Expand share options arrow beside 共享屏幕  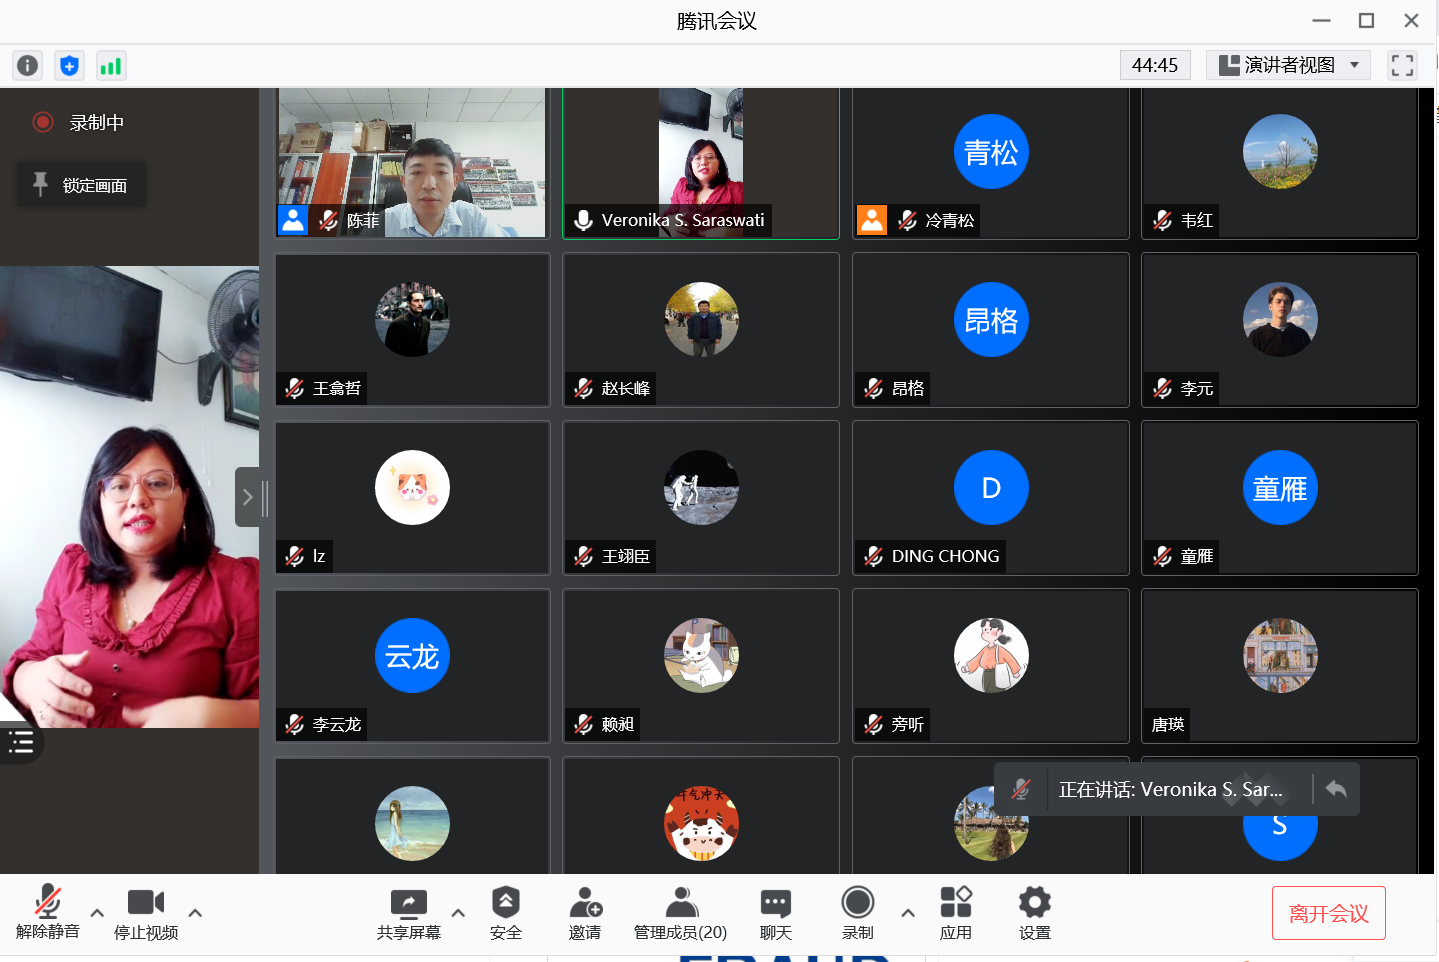[x=458, y=913]
